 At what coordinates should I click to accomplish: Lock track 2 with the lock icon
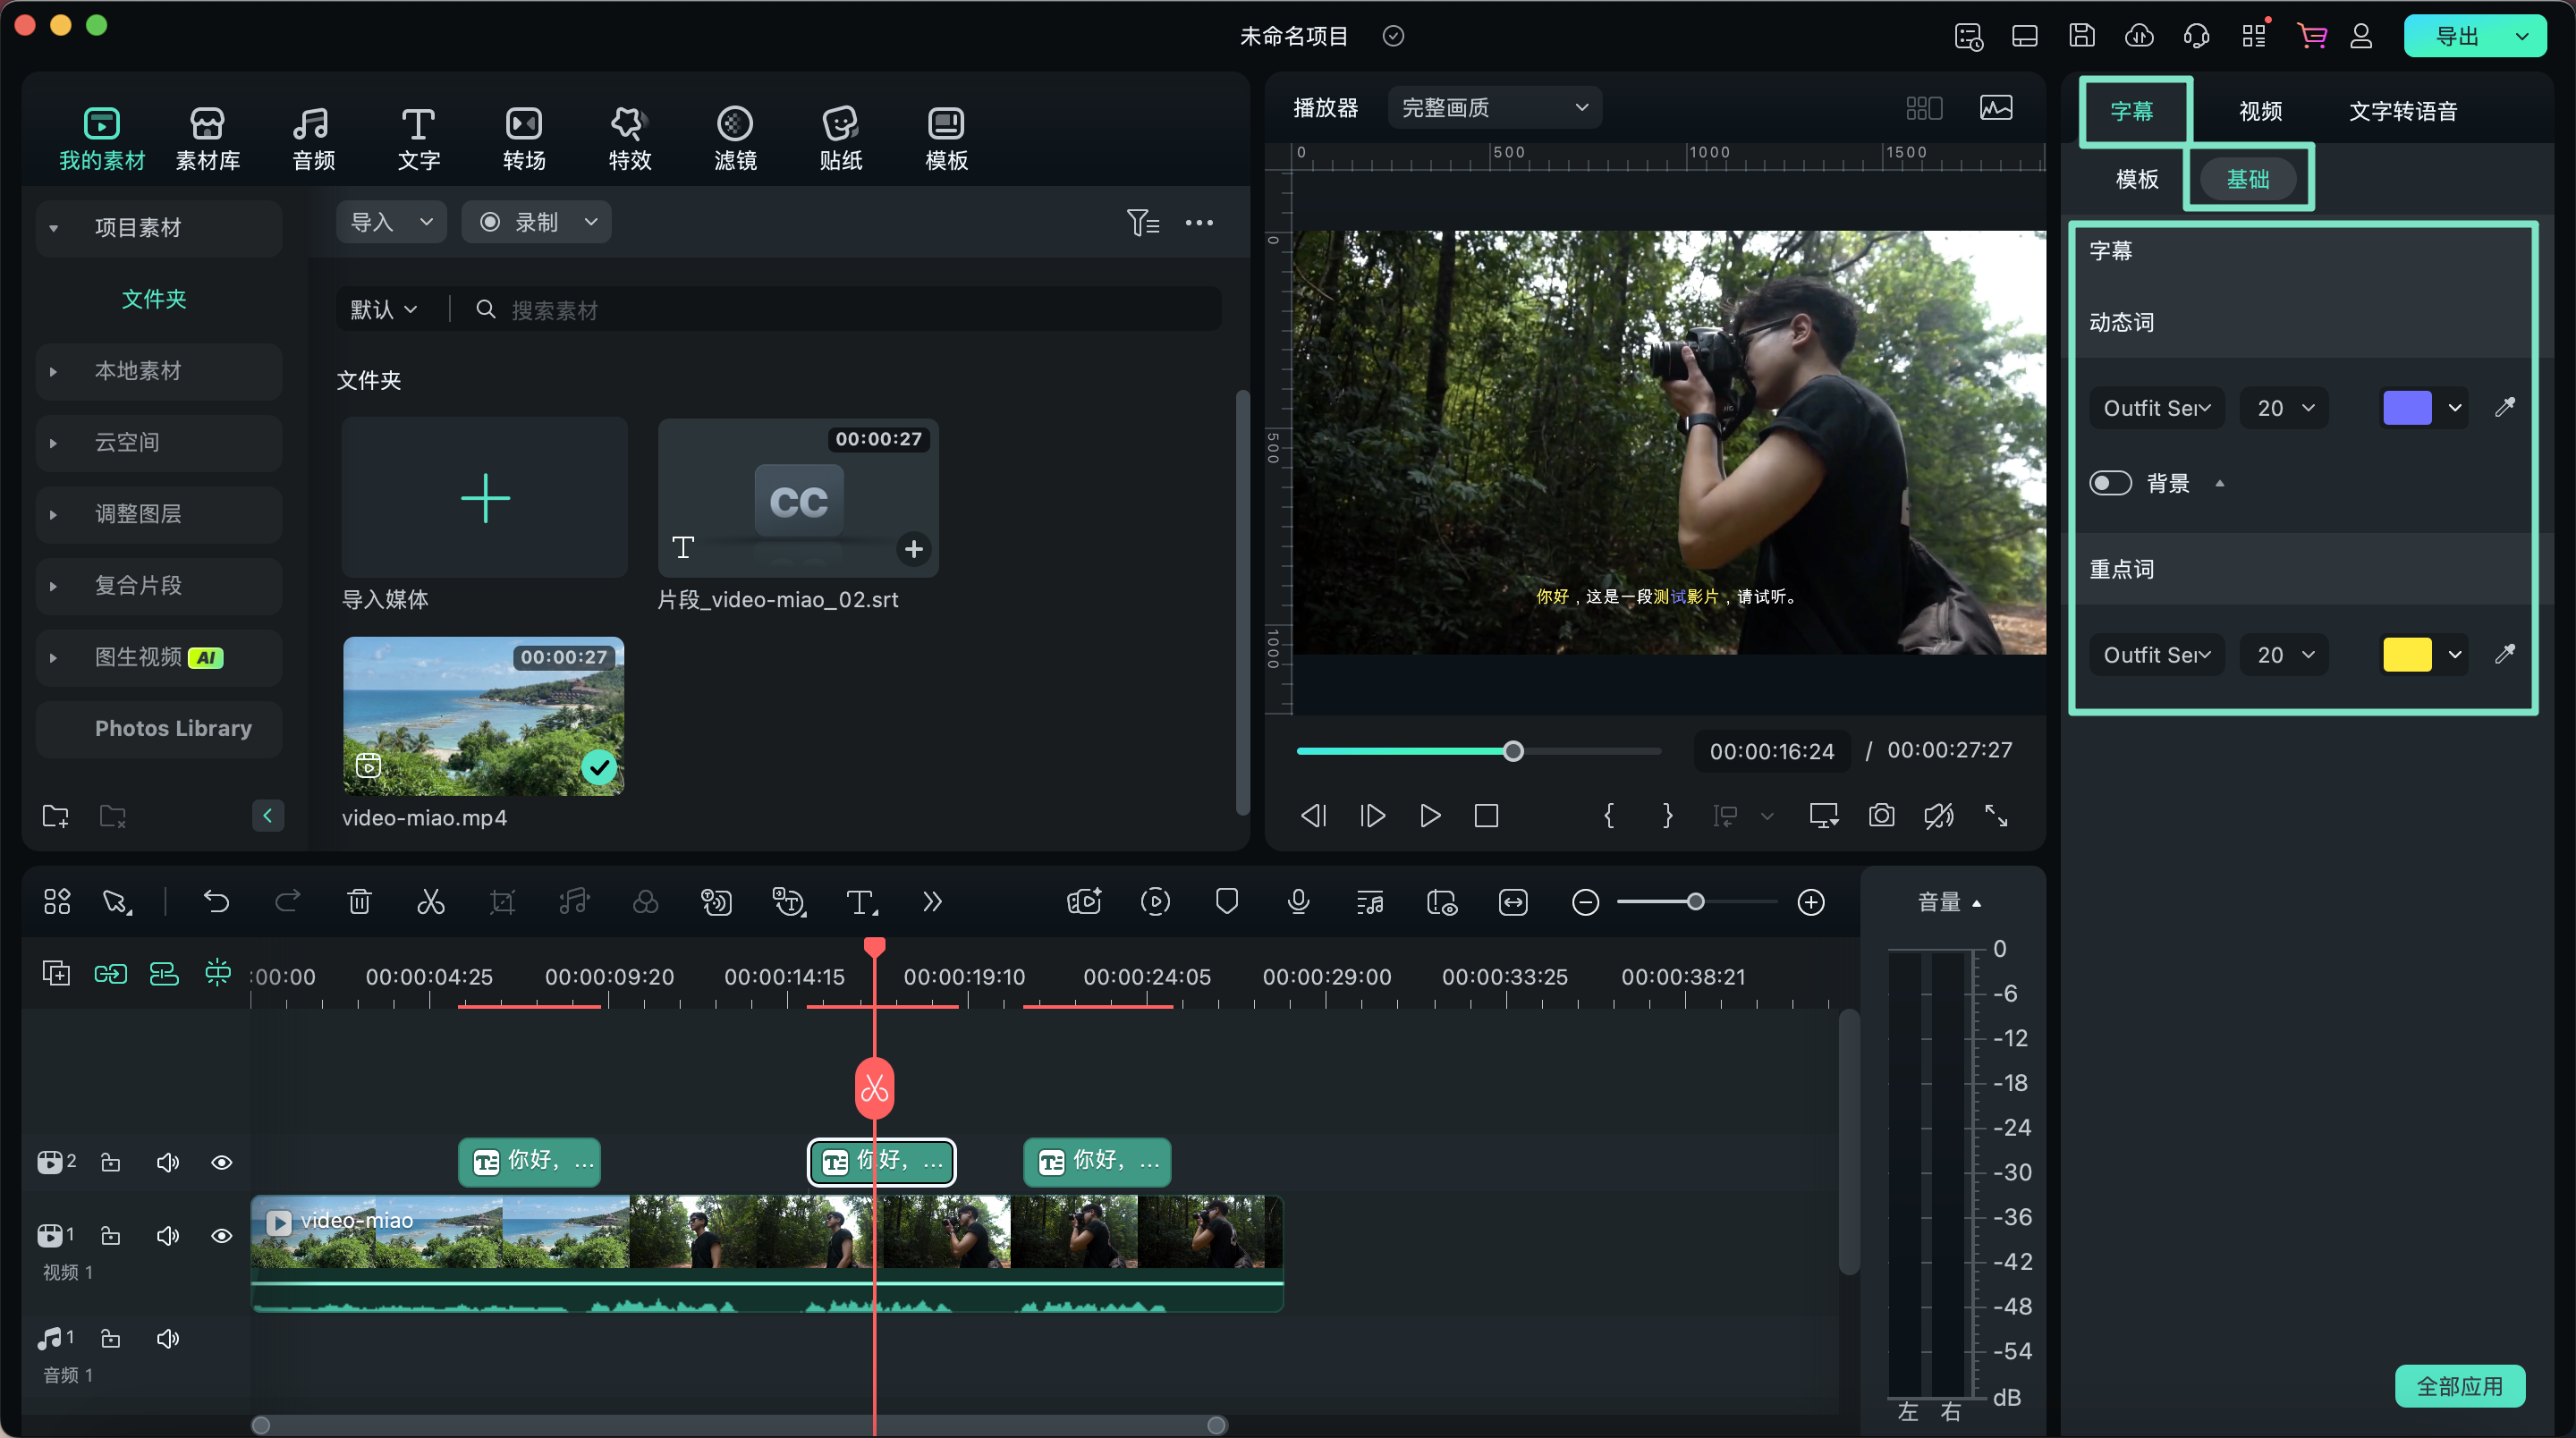[x=110, y=1162]
